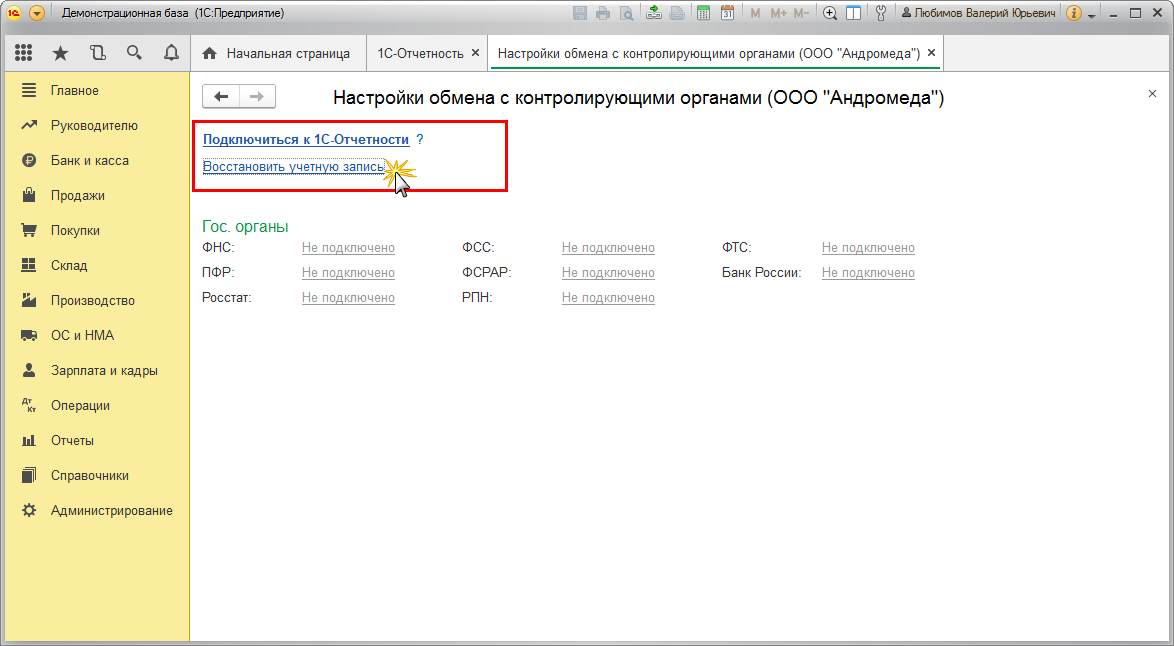
Task: Click the M+ memory button
Action: click(x=778, y=13)
